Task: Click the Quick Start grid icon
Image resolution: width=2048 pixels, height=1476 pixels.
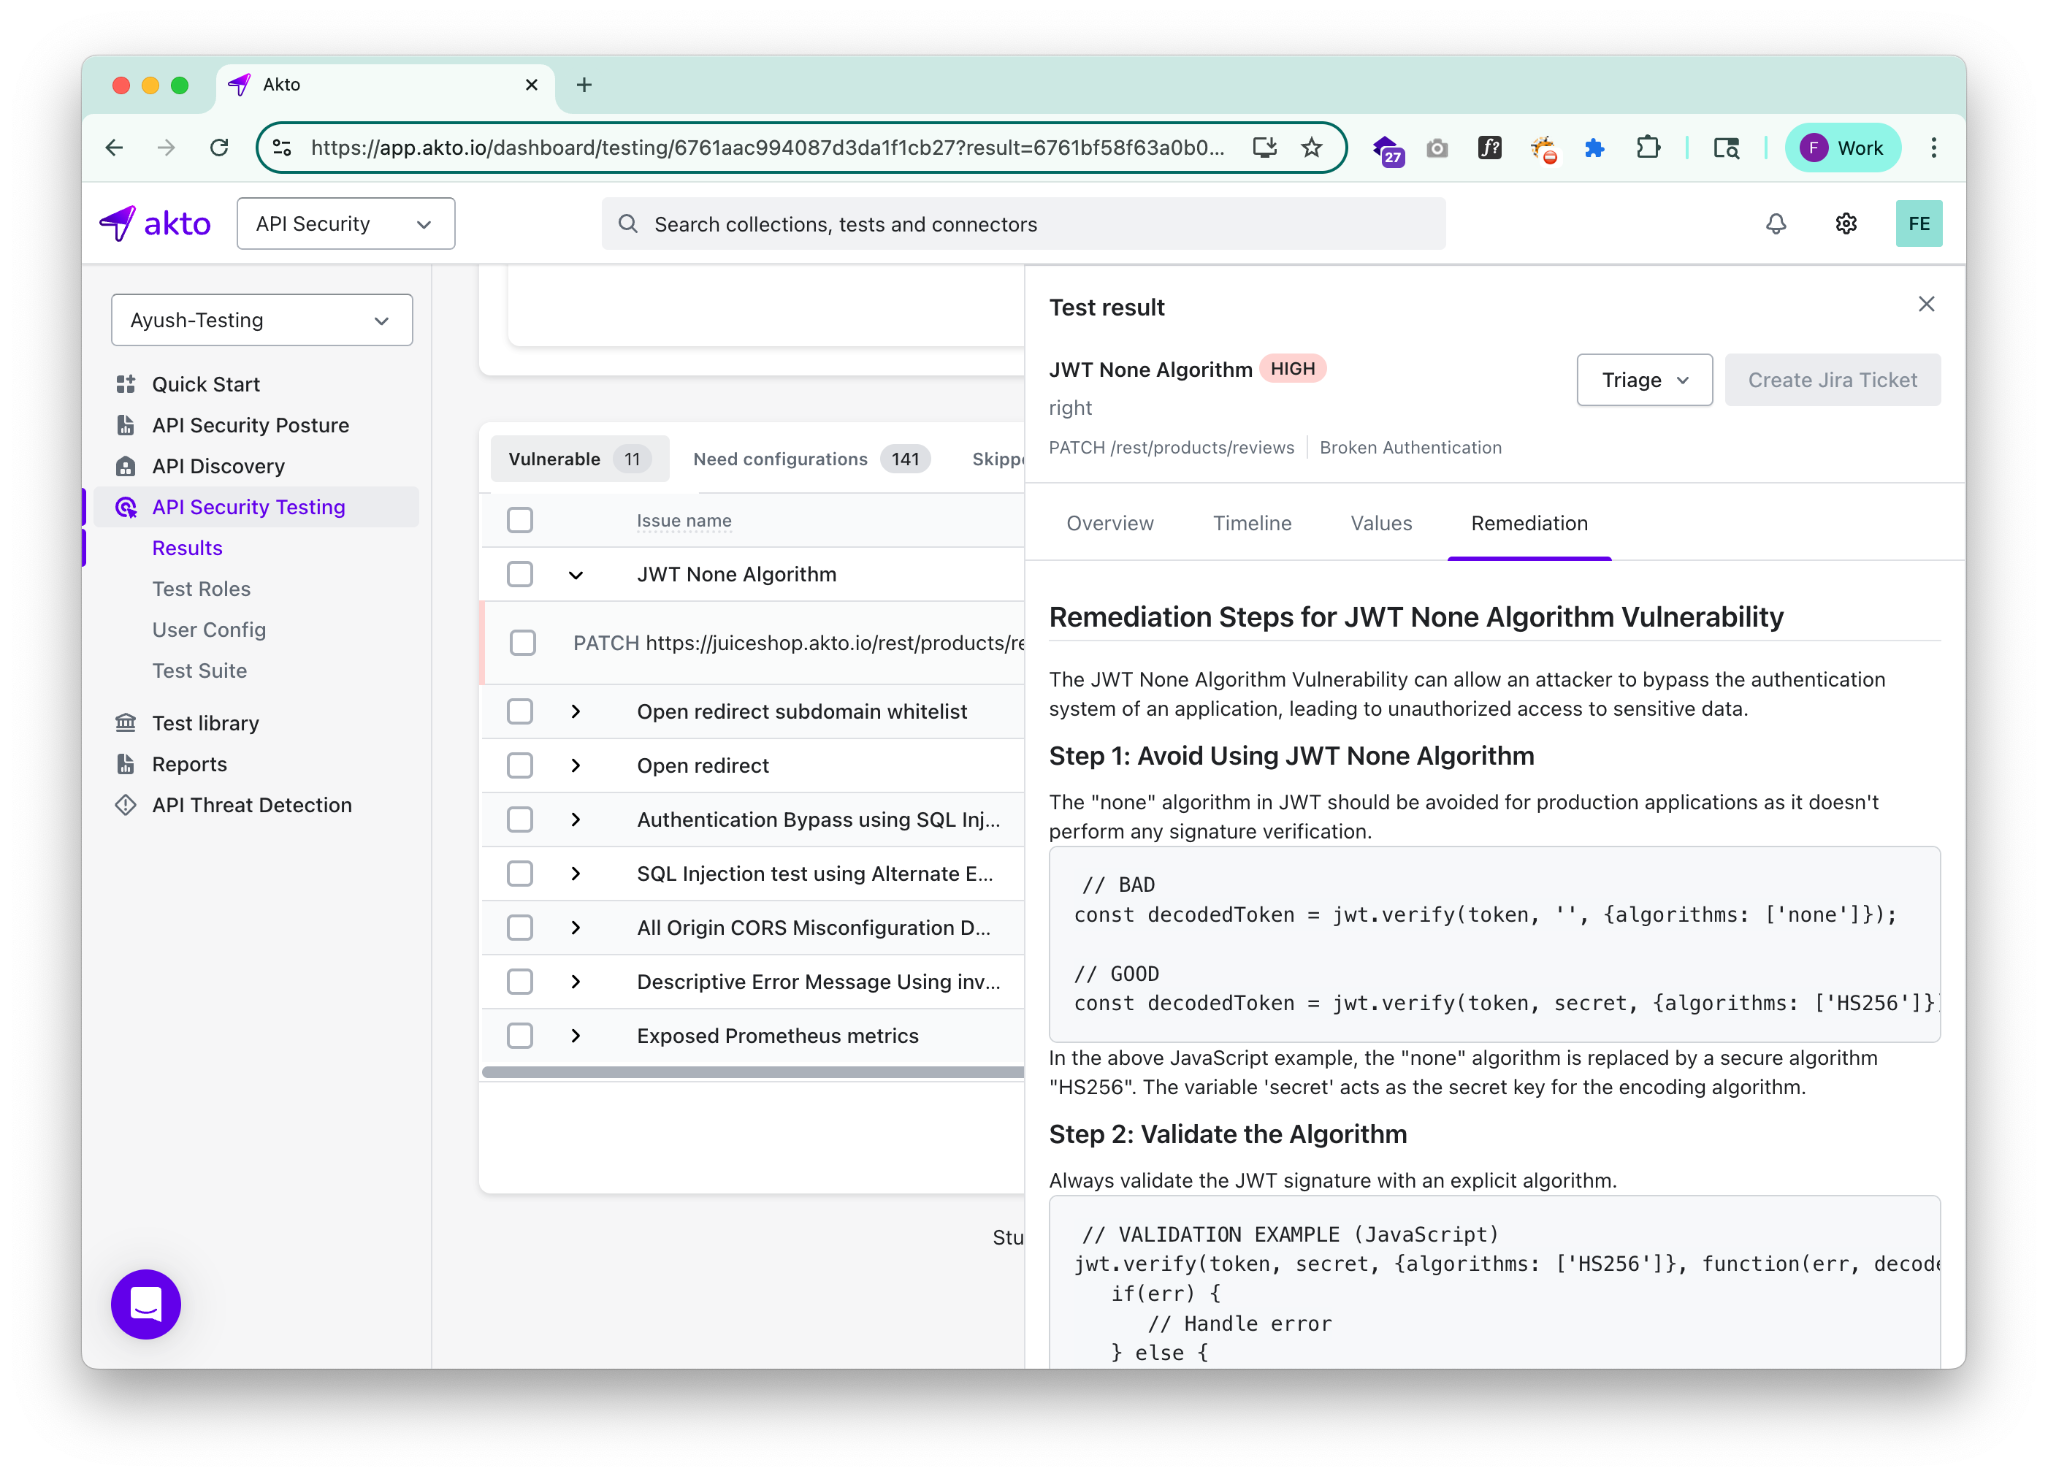Action: click(x=126, y=384)
